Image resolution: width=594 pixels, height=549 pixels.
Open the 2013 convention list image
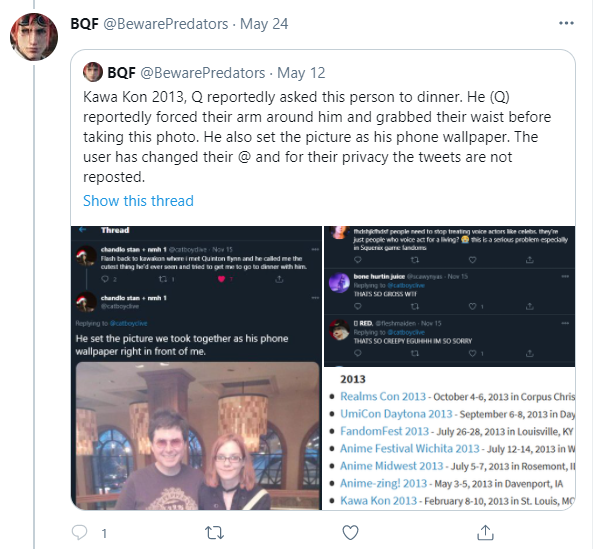(x=449, y=439)
